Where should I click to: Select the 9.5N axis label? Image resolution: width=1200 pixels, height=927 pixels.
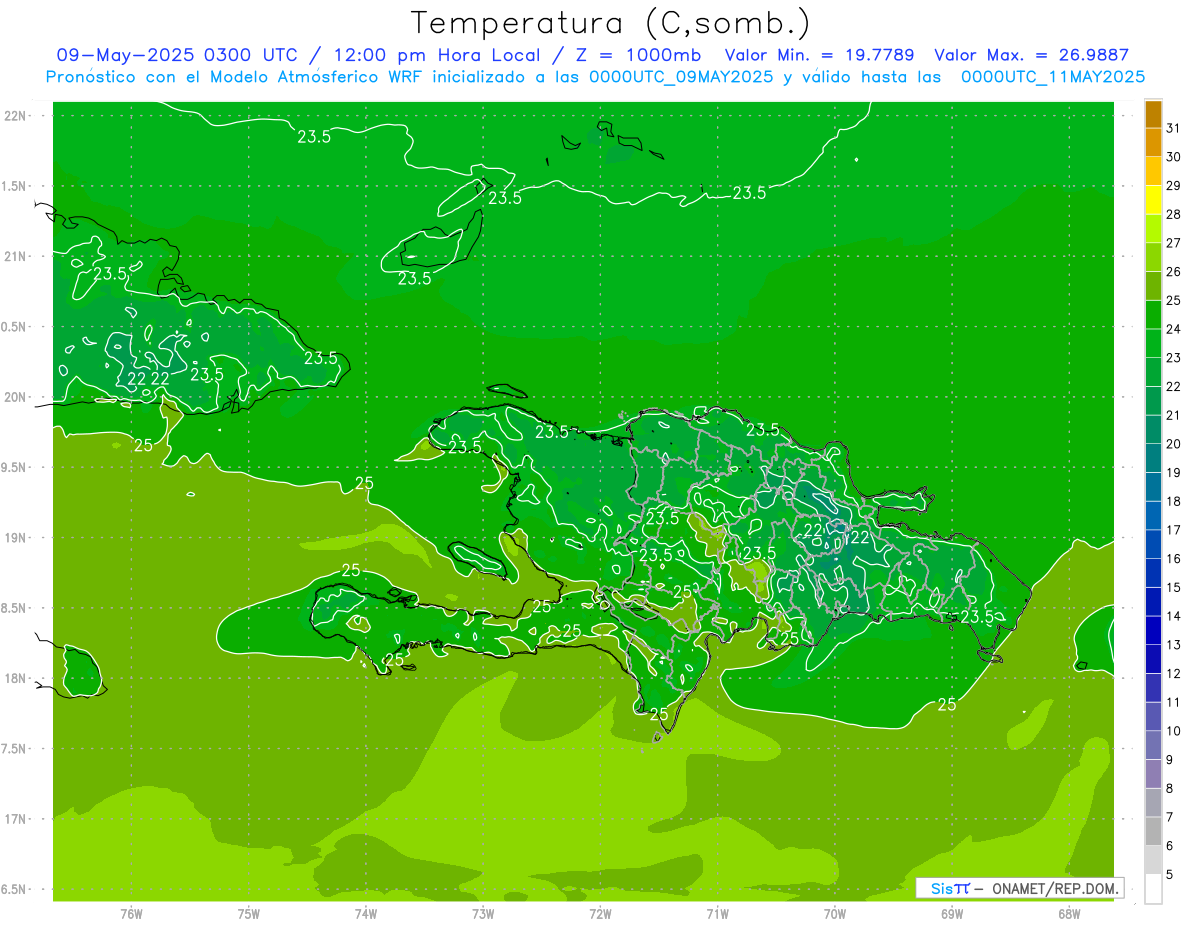[15, 467]
